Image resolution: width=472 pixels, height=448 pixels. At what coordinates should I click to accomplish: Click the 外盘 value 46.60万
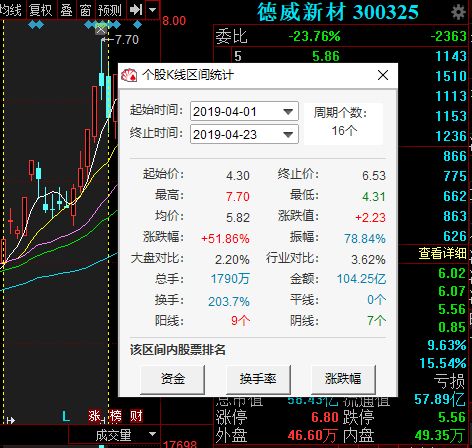click(312, 435)
